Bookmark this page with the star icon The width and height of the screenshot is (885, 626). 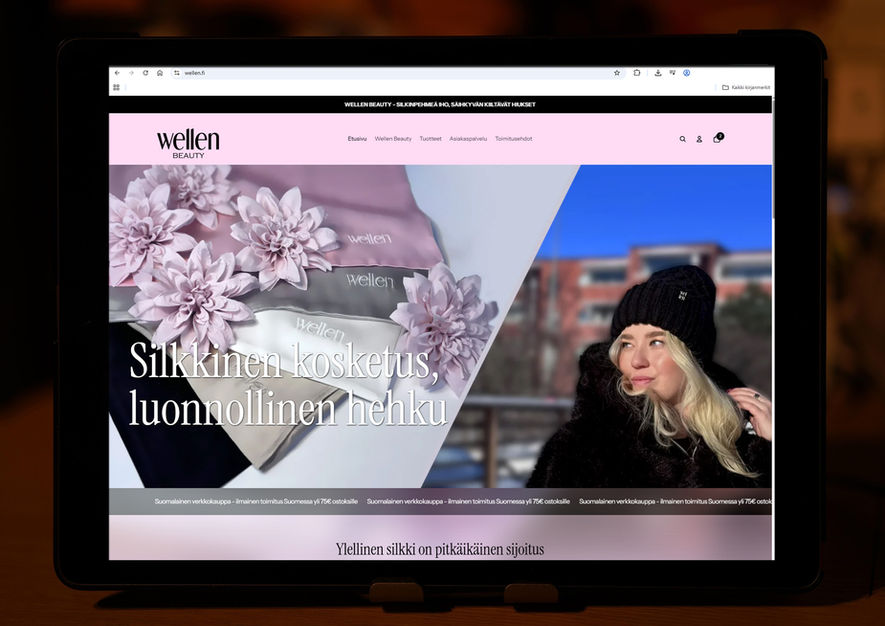coord(617,73)
